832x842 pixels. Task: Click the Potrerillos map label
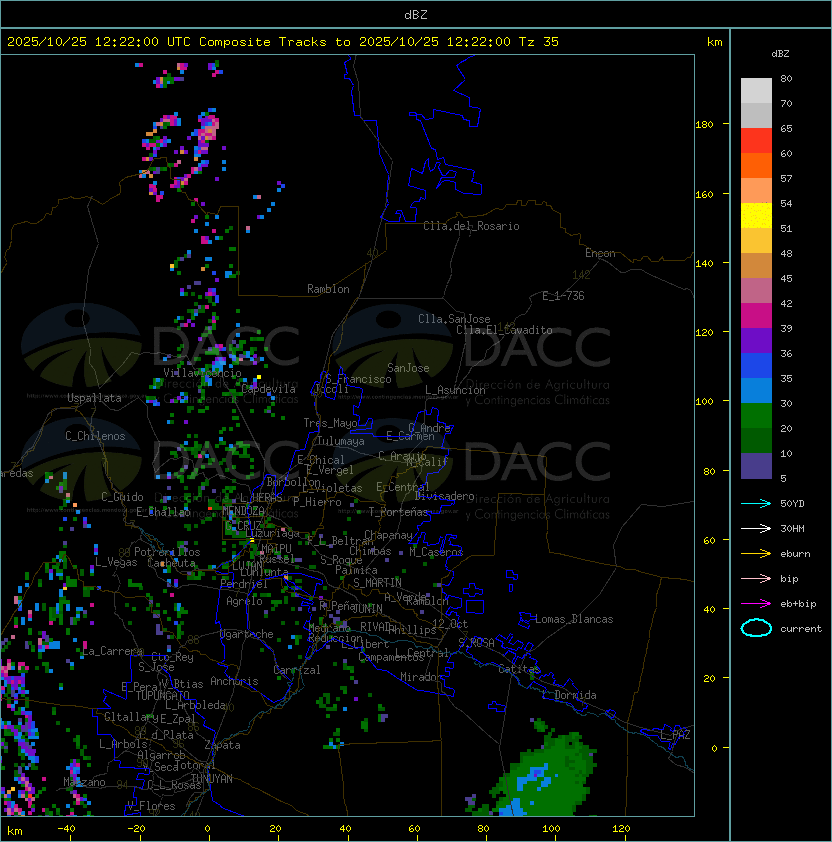[167, 552]
